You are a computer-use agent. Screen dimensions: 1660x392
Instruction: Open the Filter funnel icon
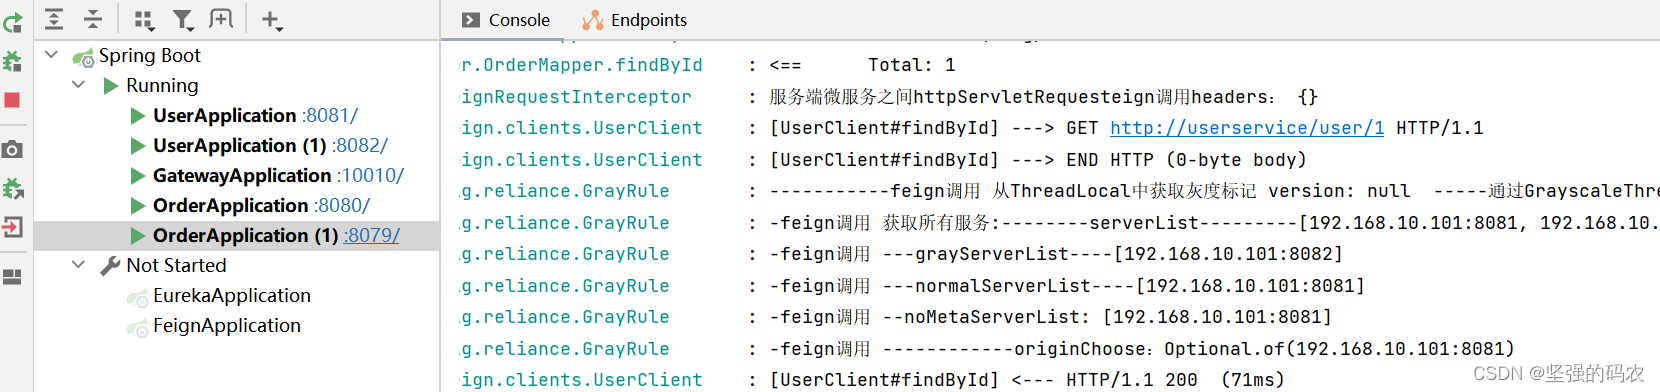(x=183, y=19)
